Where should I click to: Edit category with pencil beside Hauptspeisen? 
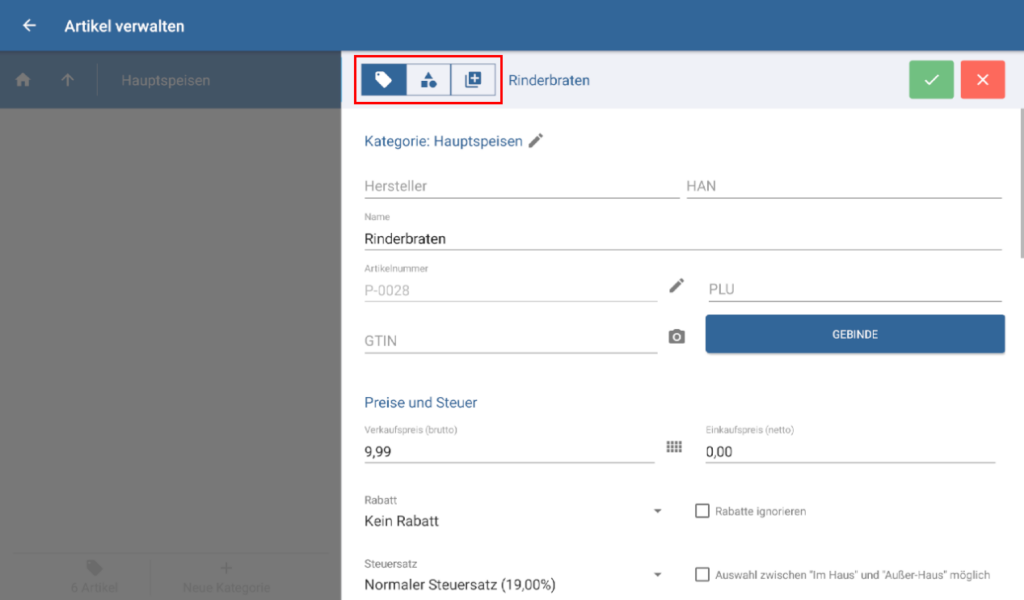(x=536, y=141)
